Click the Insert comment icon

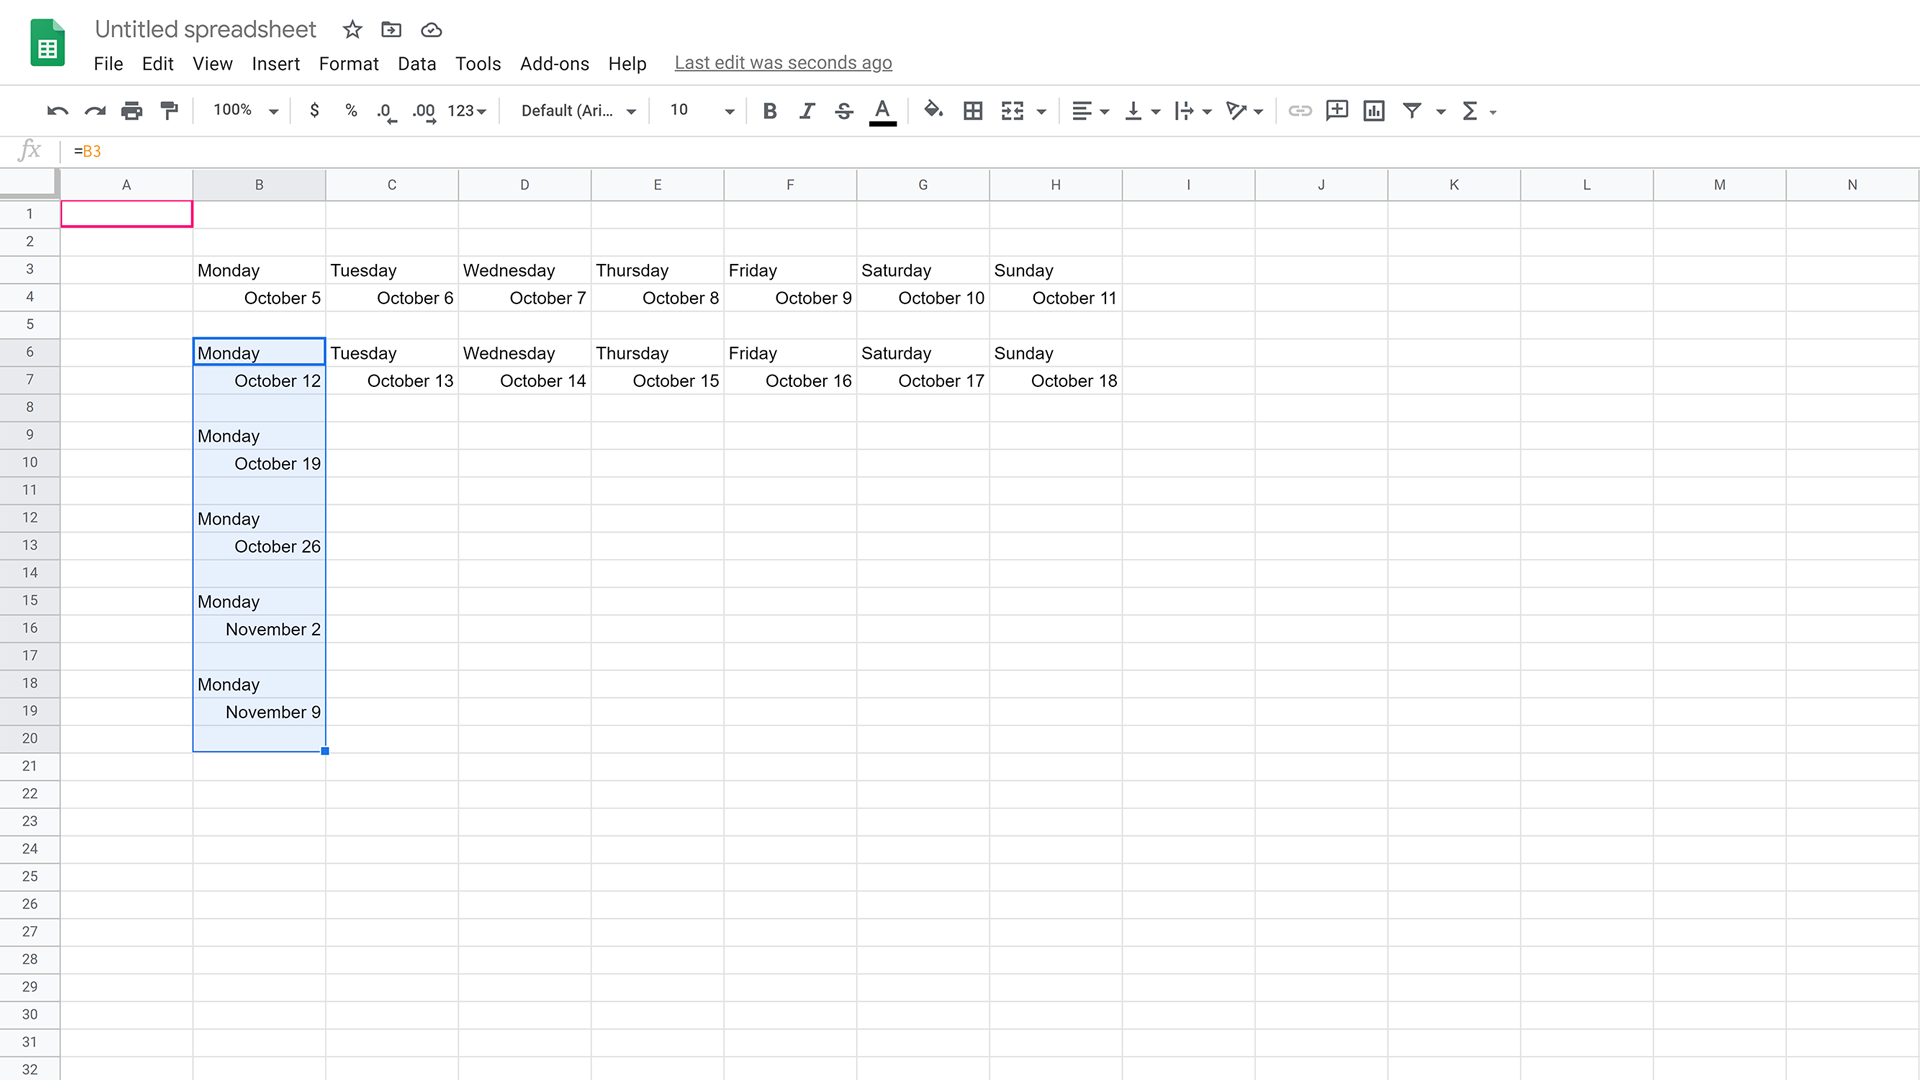click(1336, 110)
